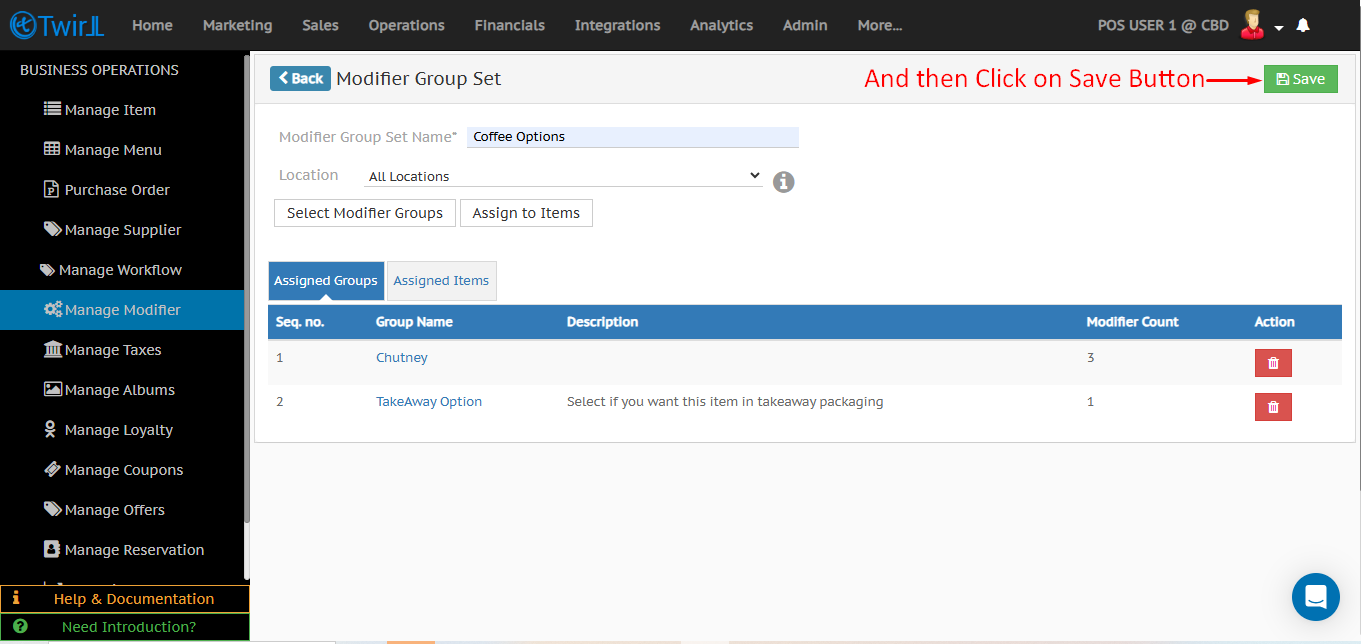Click the user avatar icon
Viewport: 1361px width, 644px height.
[x=1251, y=25]
